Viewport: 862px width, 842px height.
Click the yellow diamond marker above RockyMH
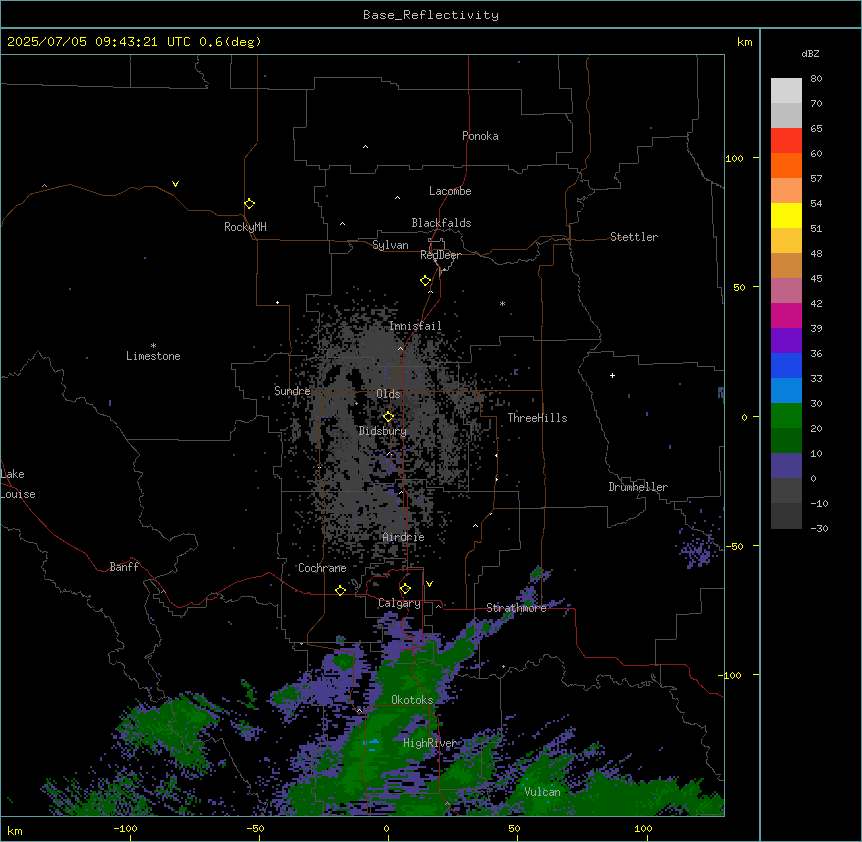click(249, 204)
